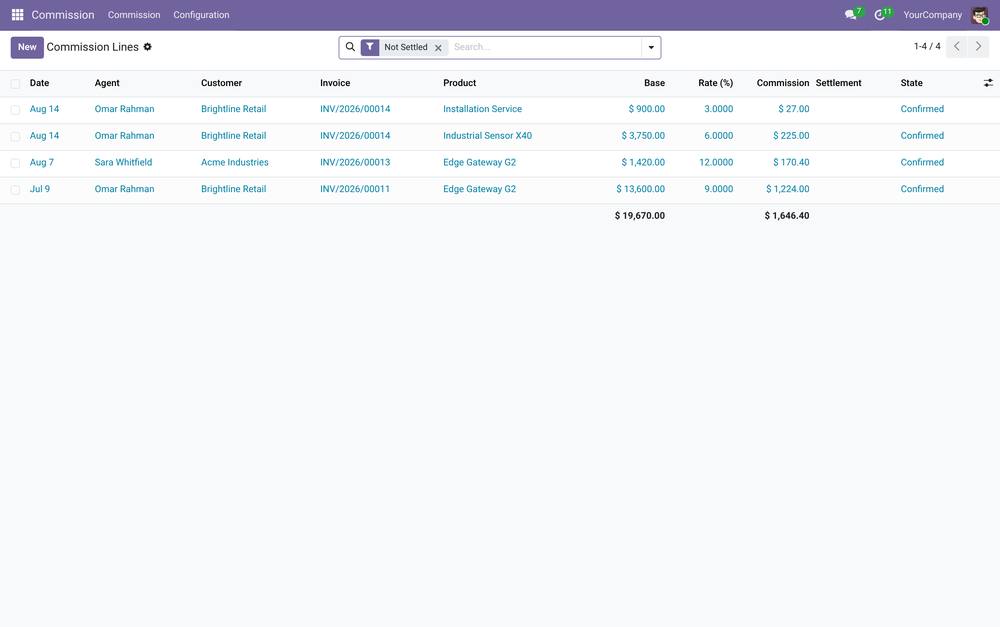Open the YourCompany switcher
The height and width of the screenshot is (627, 1000).
click(x=932, y=15)
